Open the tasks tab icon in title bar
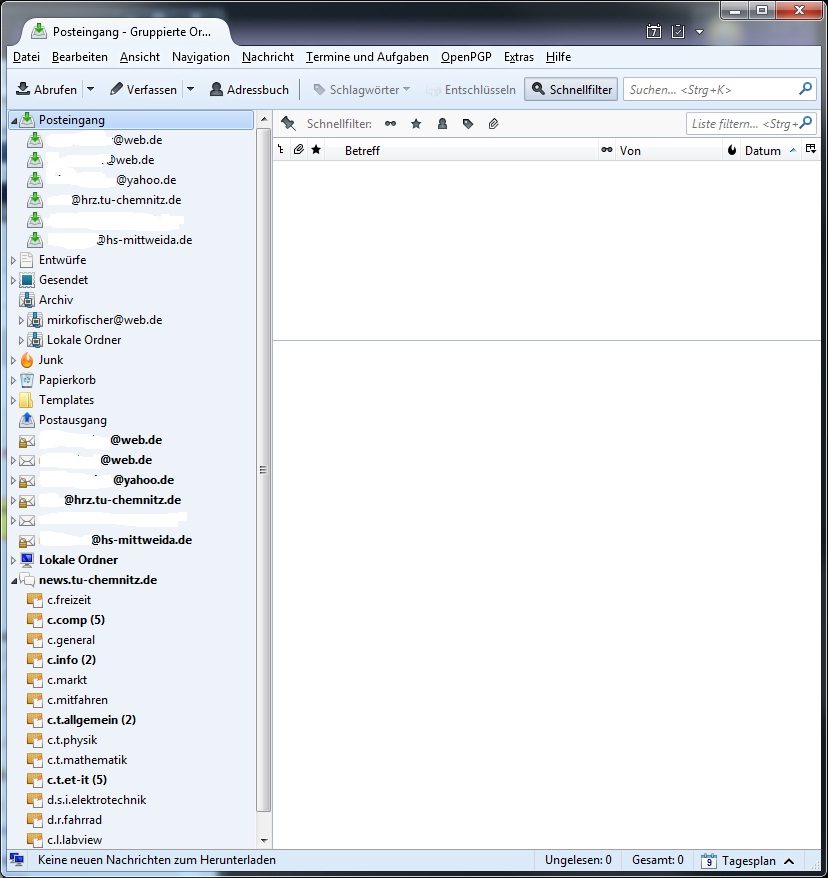828x878 pixels. click(678, 32)
